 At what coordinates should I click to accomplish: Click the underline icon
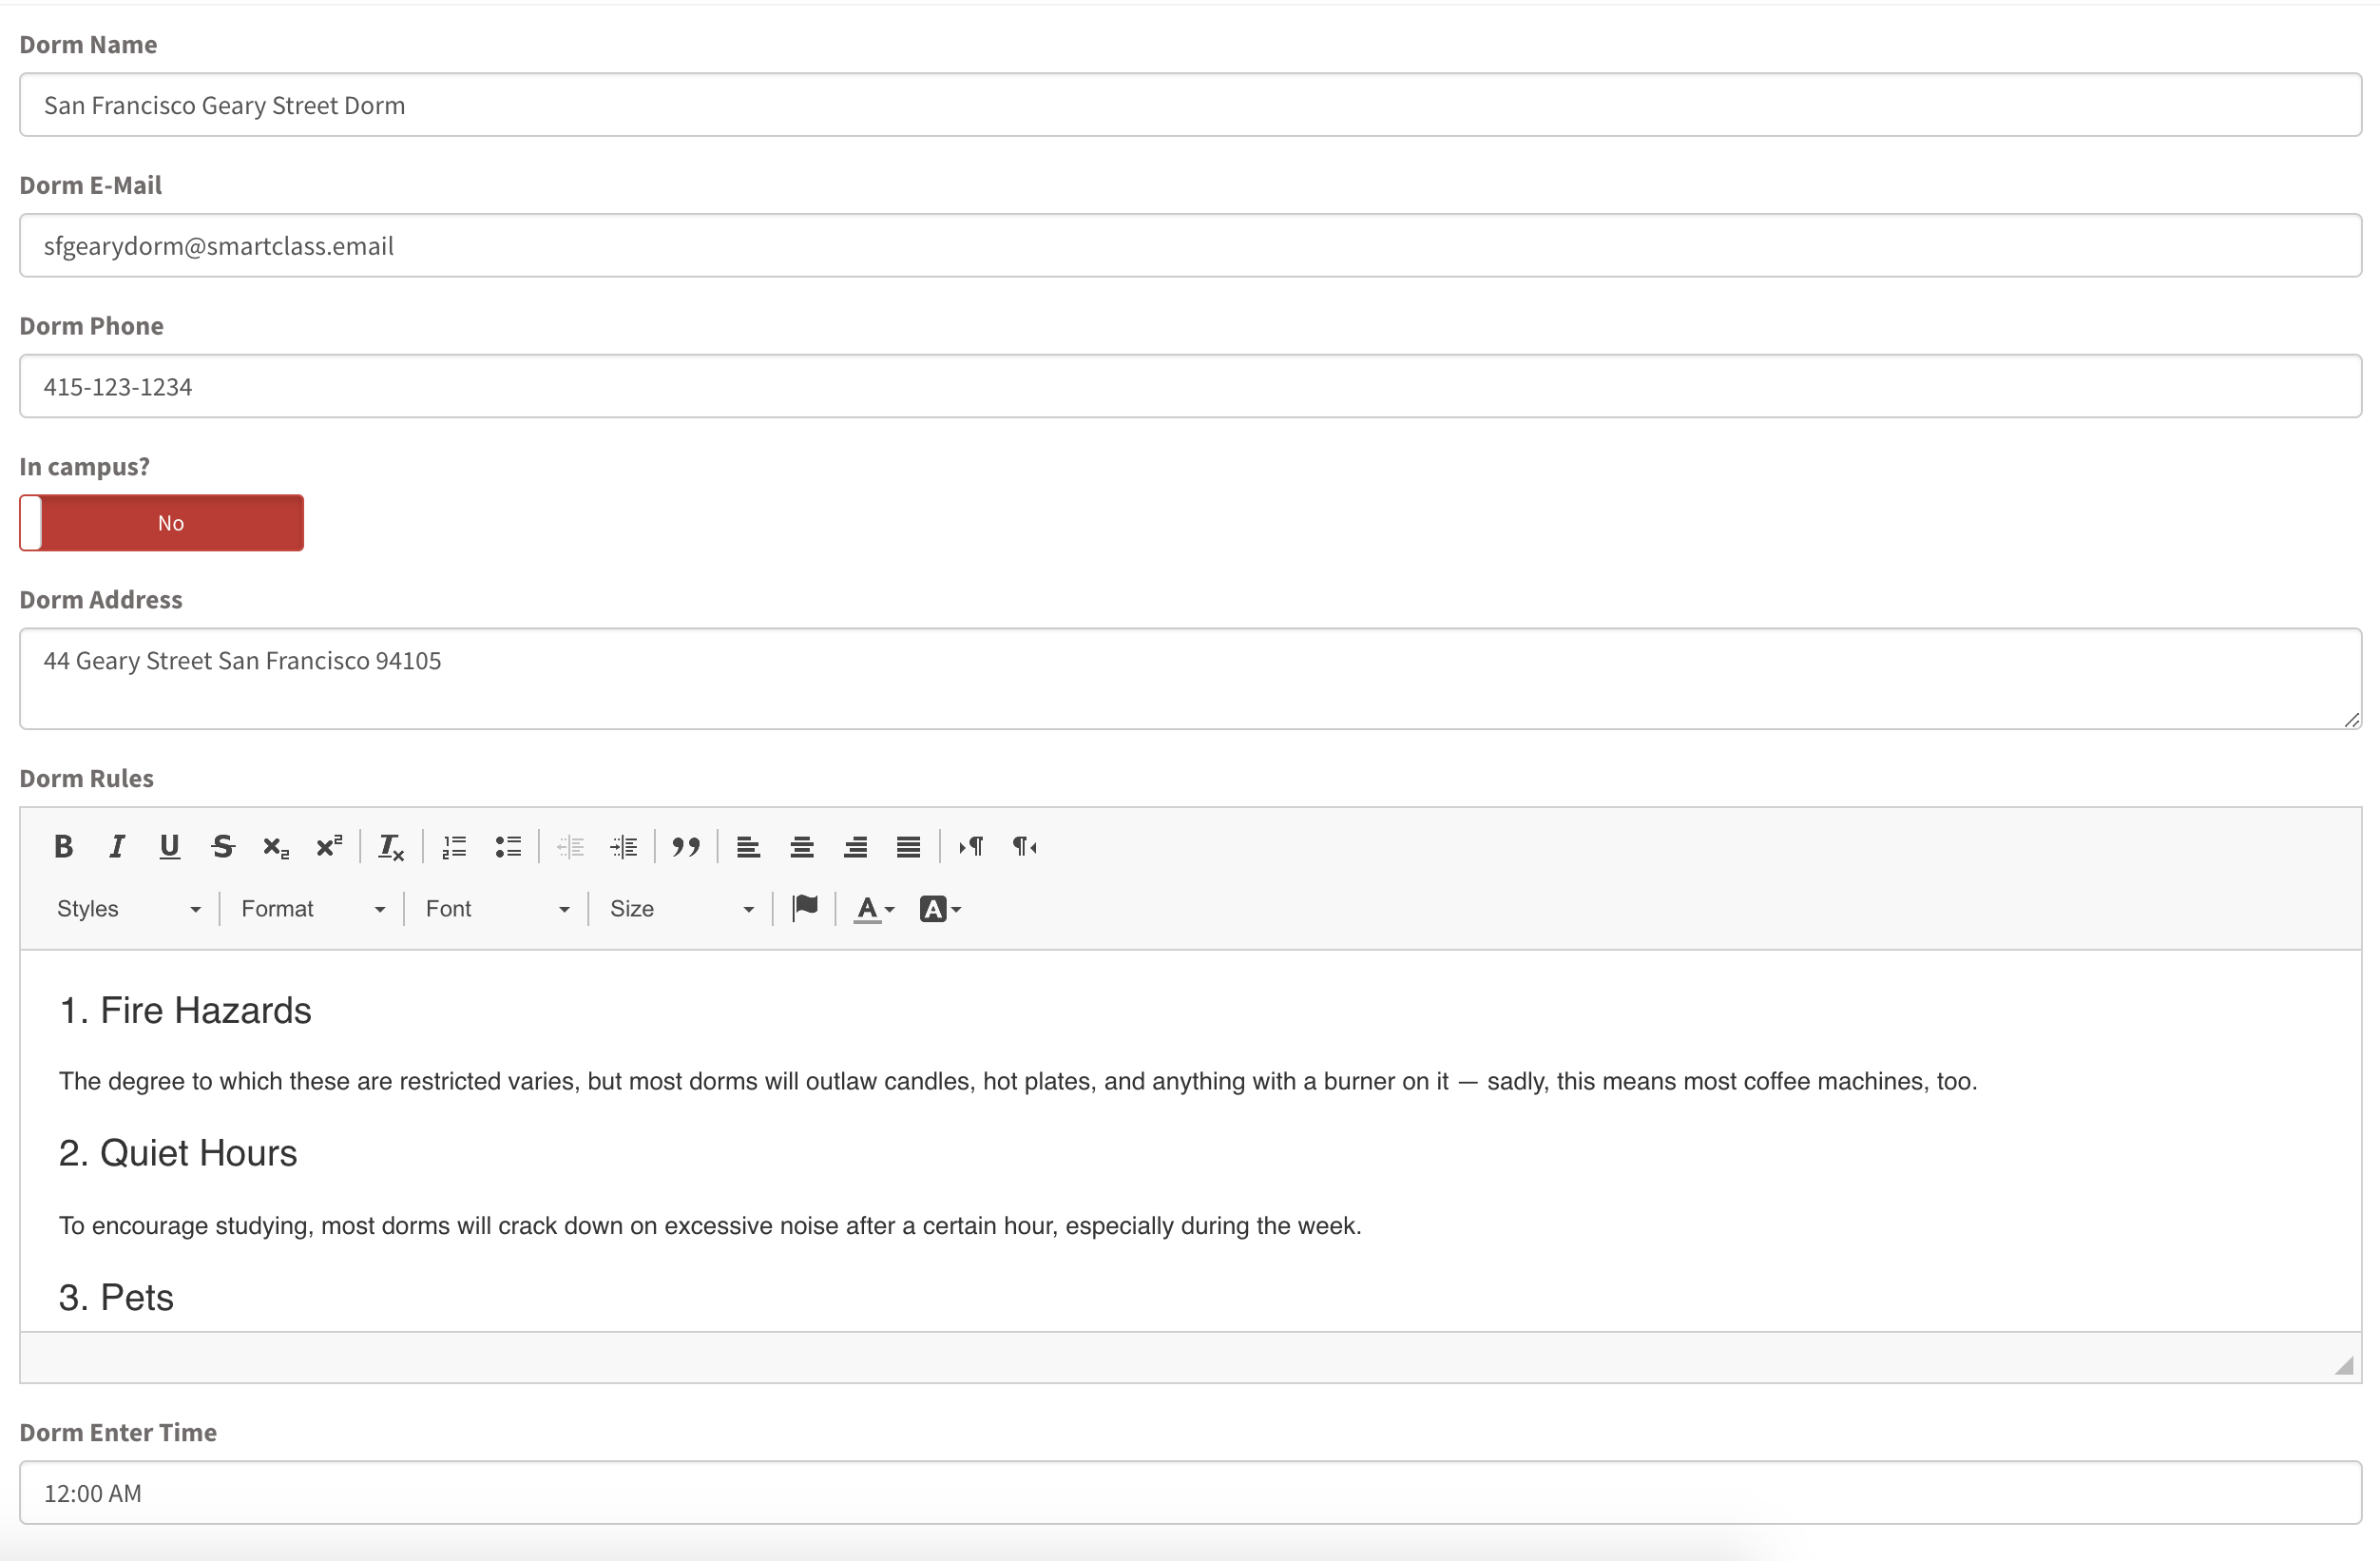point(169,847)
